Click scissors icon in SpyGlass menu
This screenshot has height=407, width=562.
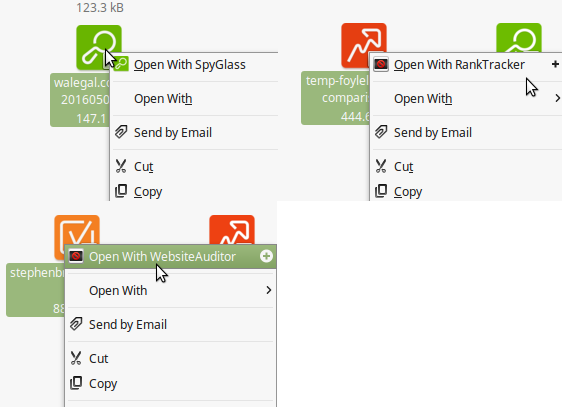pyautogui.click(x=121, y=166)
